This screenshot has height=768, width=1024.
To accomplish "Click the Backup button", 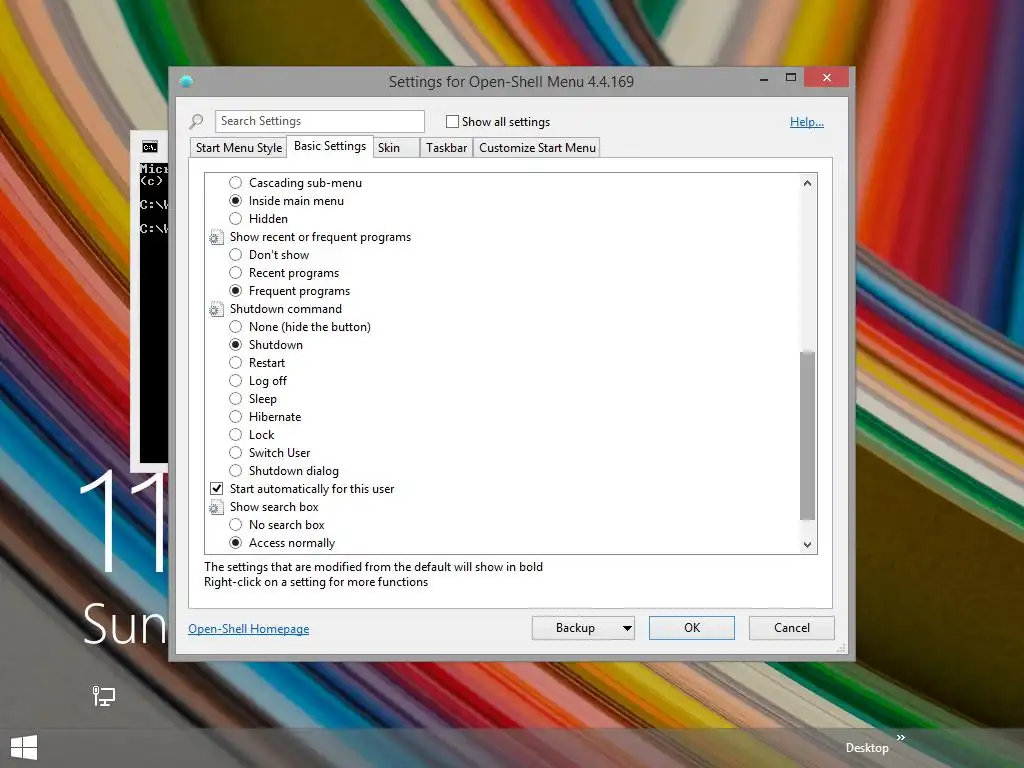I will click(x=575, y=628).
